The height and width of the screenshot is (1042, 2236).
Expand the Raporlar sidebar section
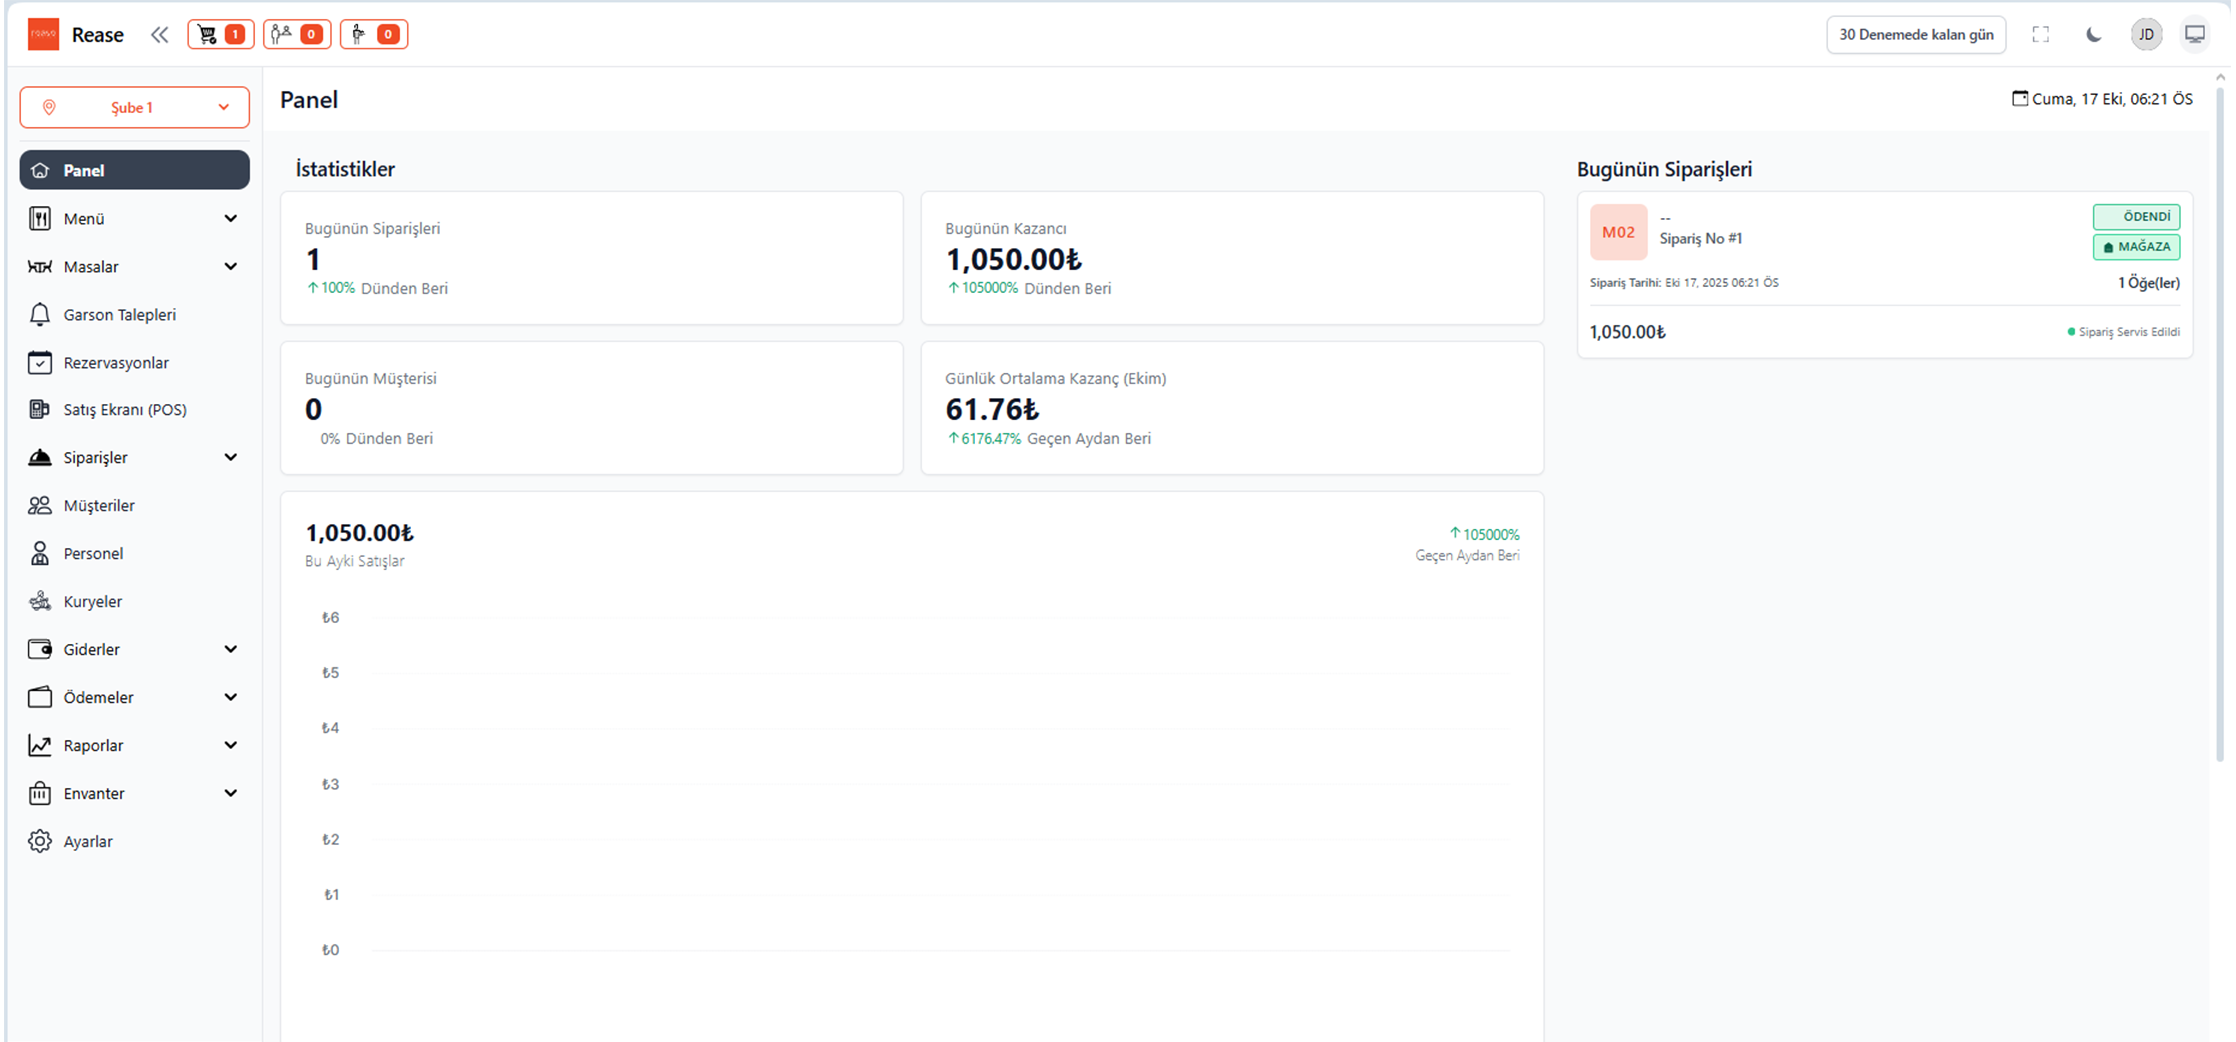pos(134,746)
